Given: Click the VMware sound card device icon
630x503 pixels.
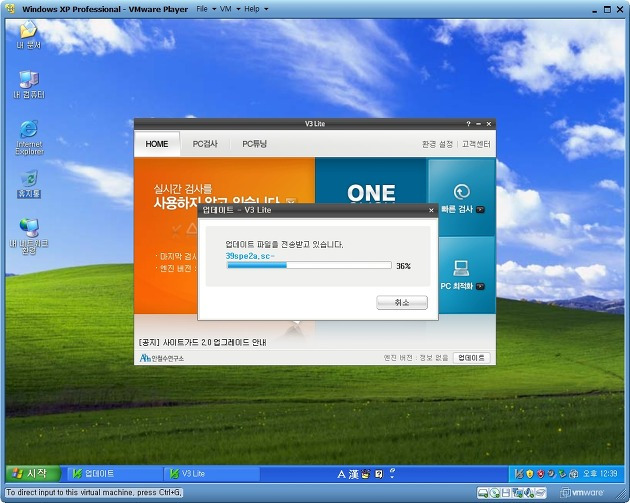Looking at the screenshot, I should pos(529,493).
